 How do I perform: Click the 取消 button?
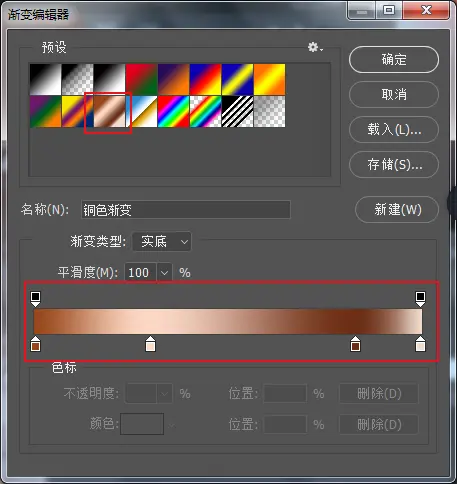click(x=394, y=94)
